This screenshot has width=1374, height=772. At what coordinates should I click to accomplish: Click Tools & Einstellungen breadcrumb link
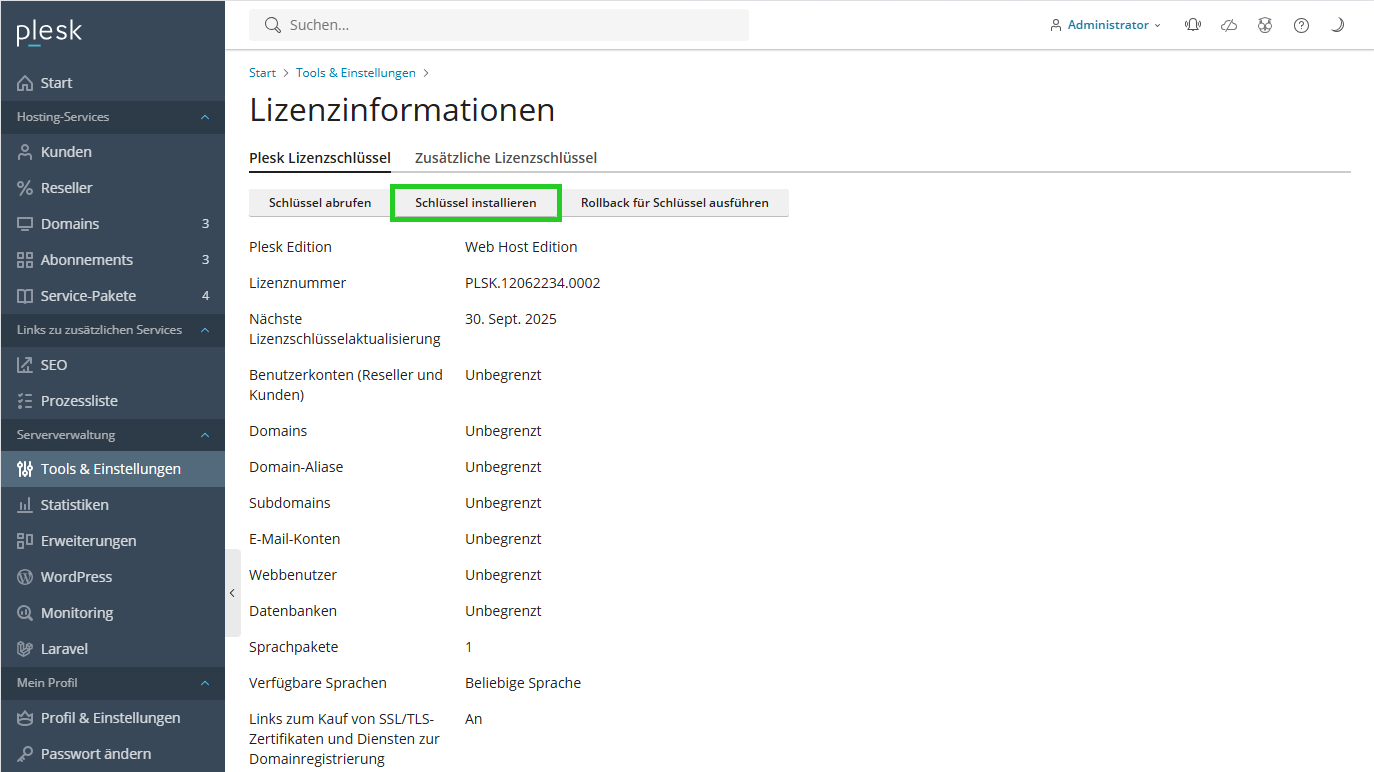(x=356, y=73)
